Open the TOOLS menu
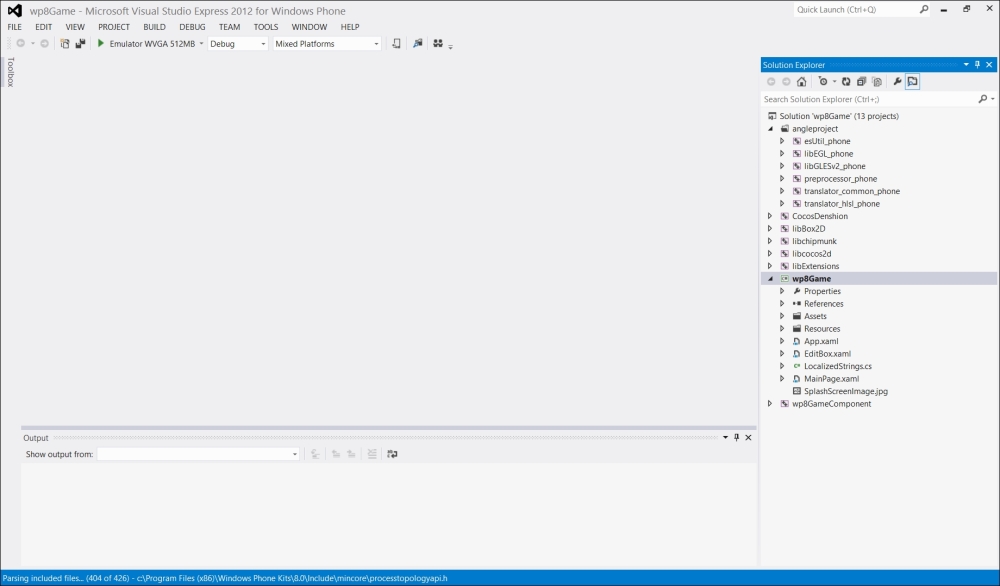This screenshot has height=586, width=1000. (x=266, y=27)
